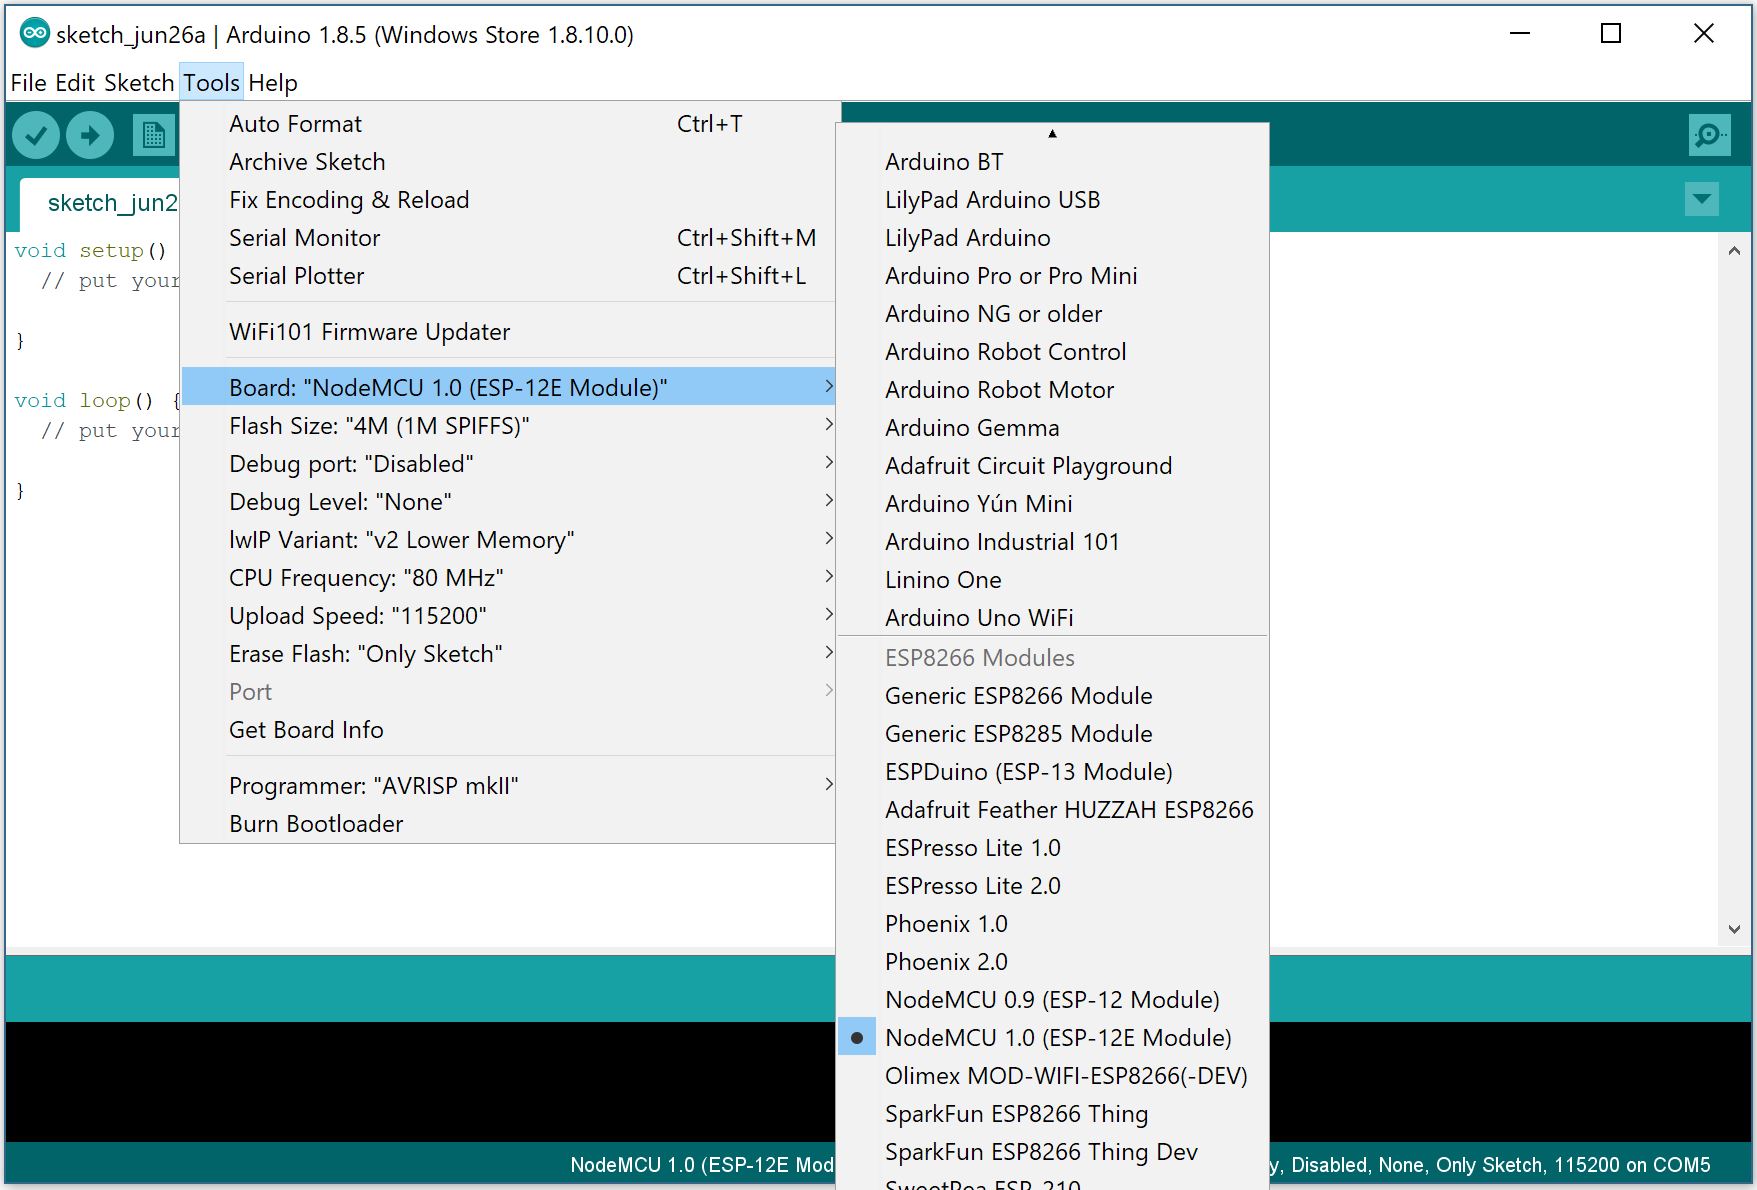The height and width of the screenshot is (1190, 1757).
Task: Open the Edit menu
Action: coord(75,83)
